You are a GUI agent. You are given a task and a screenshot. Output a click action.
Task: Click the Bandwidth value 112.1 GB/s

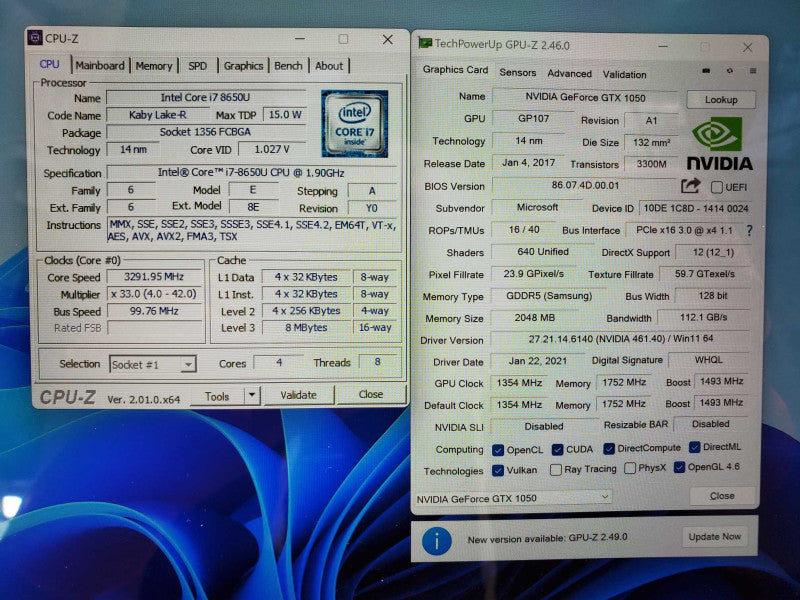tap(704, 317)
